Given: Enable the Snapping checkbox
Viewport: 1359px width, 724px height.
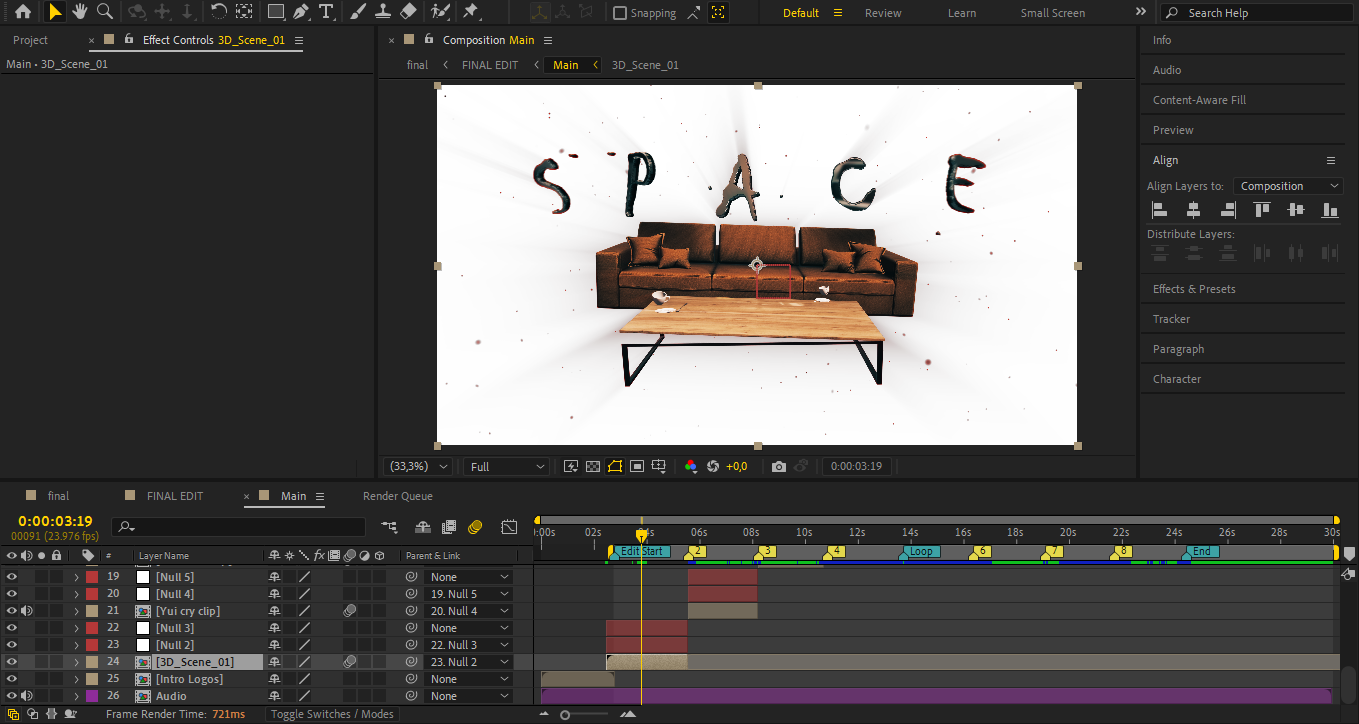Looking at the screenshot, I should pos(620,13).
